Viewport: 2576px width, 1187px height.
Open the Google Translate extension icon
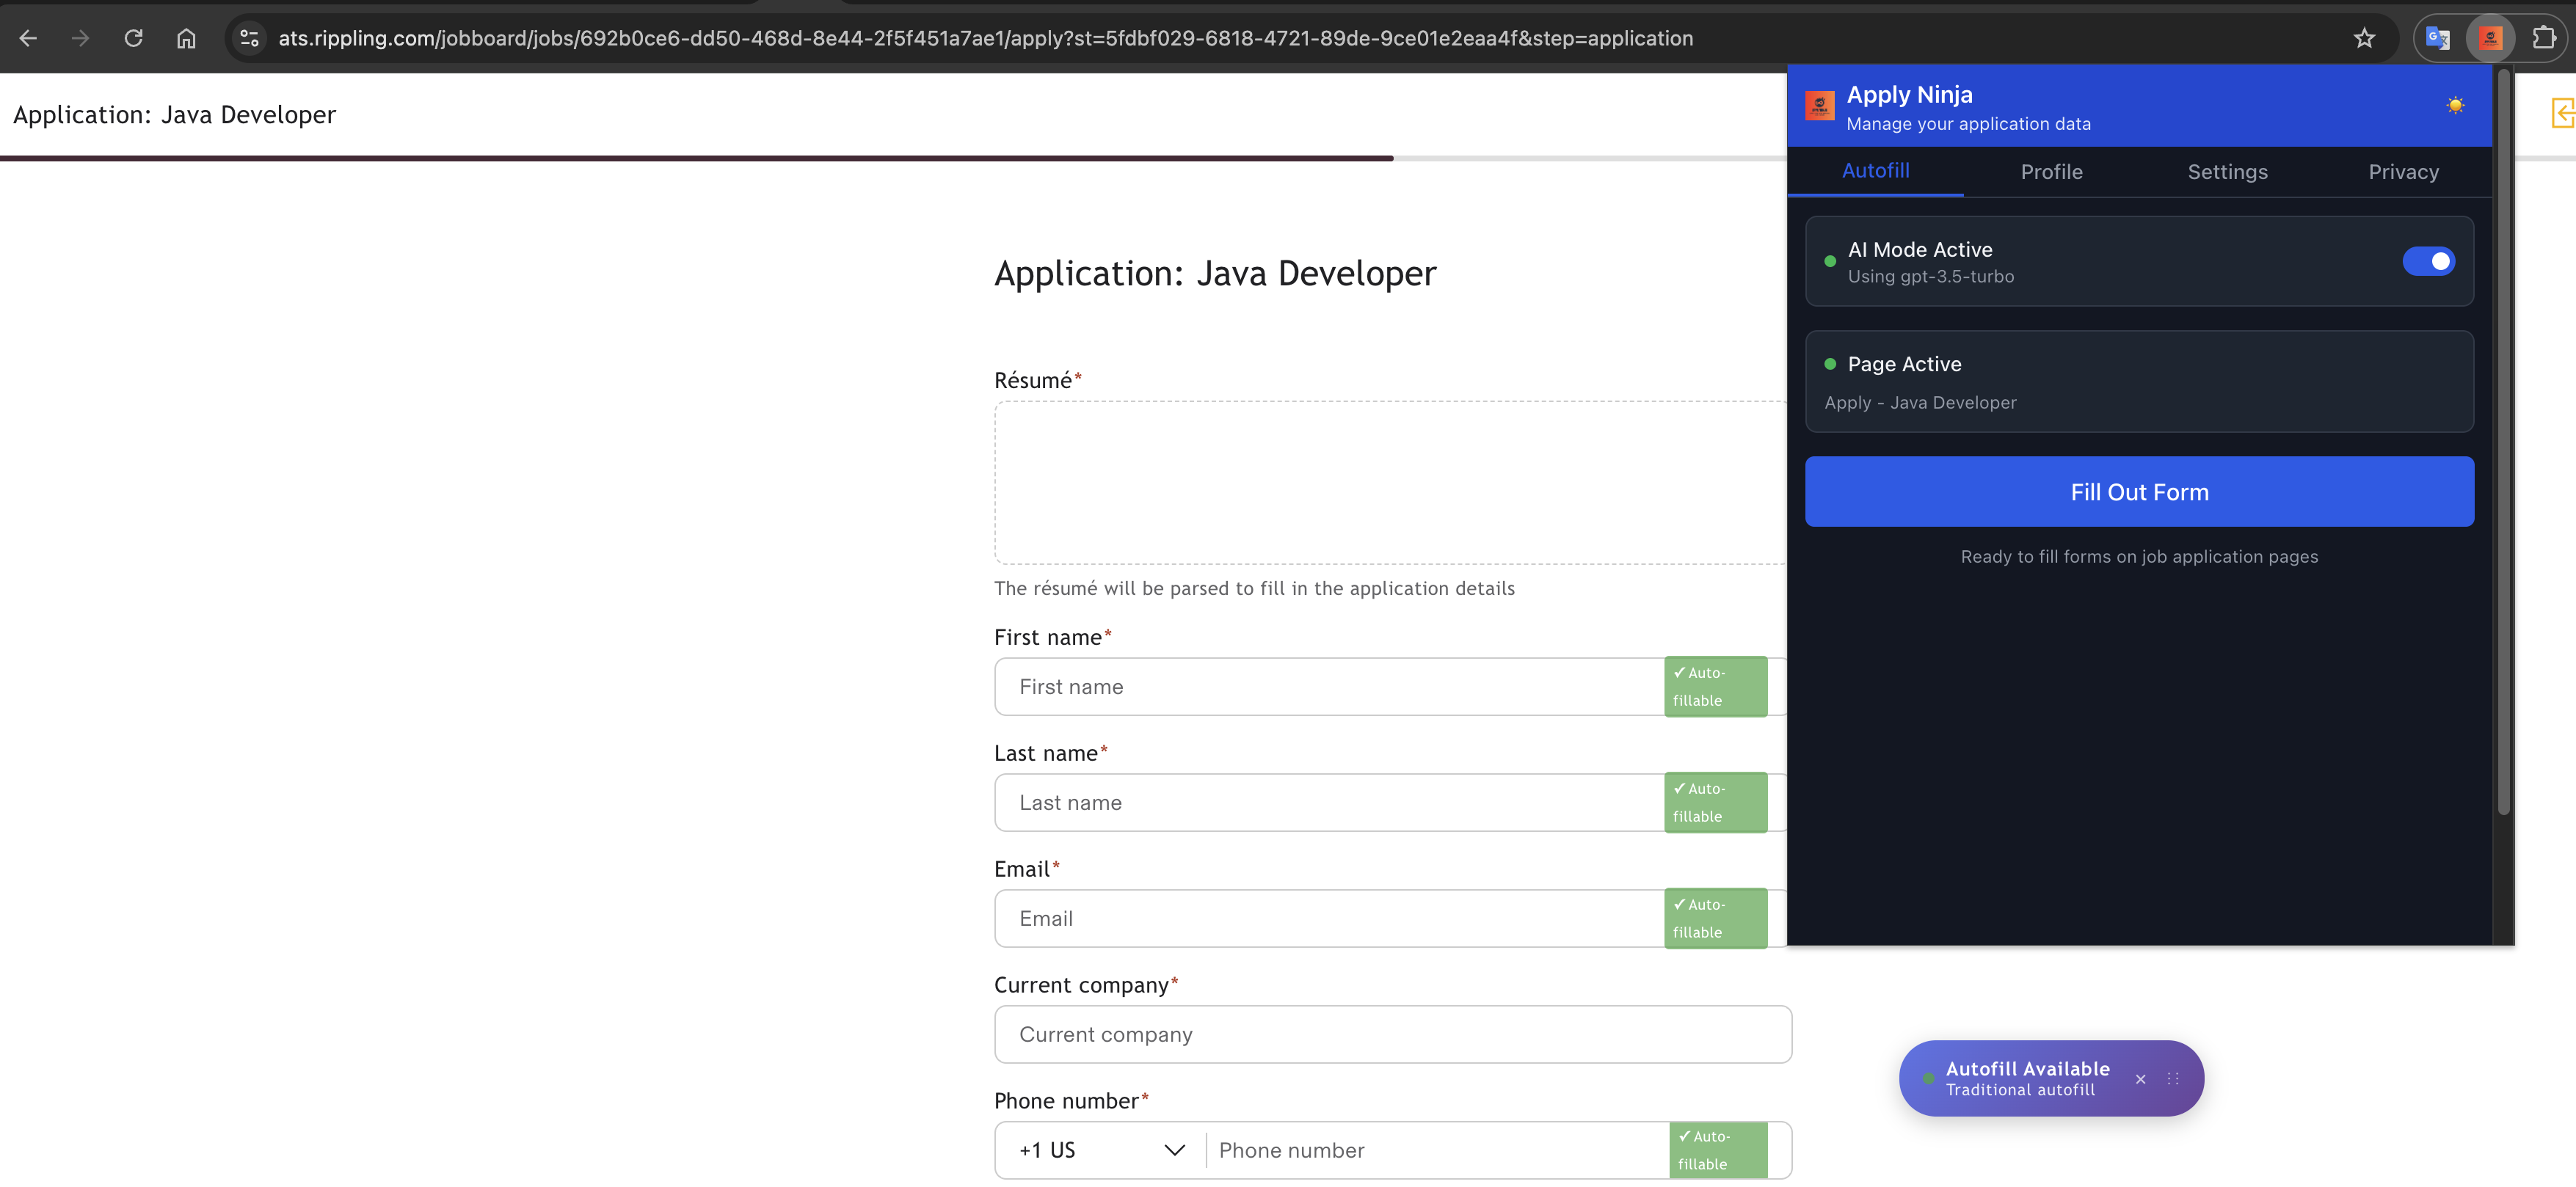2437,38
